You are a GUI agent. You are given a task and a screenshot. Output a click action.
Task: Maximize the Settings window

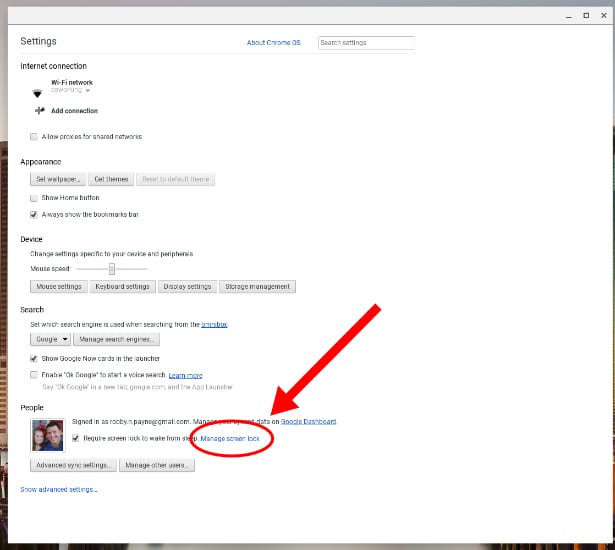point(586,16)
